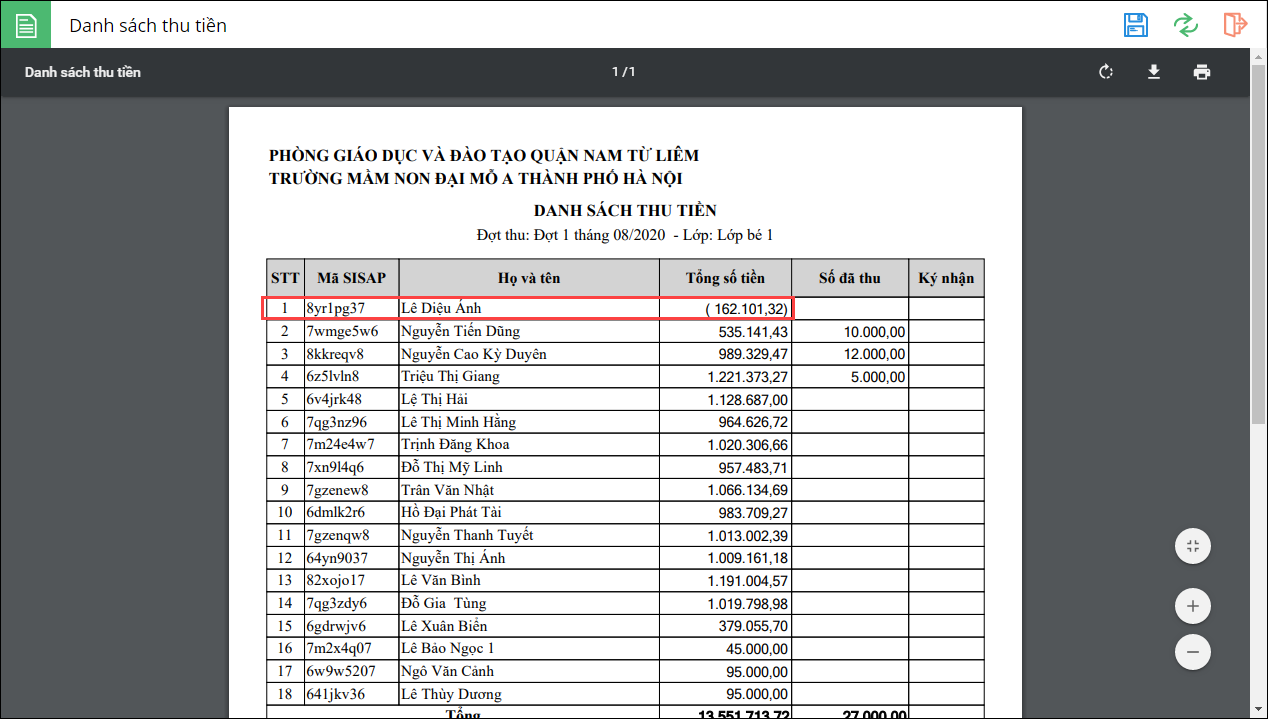Rotate the PDF page clockwise
Viewport: 1268px width, 719px height.
1106,72
